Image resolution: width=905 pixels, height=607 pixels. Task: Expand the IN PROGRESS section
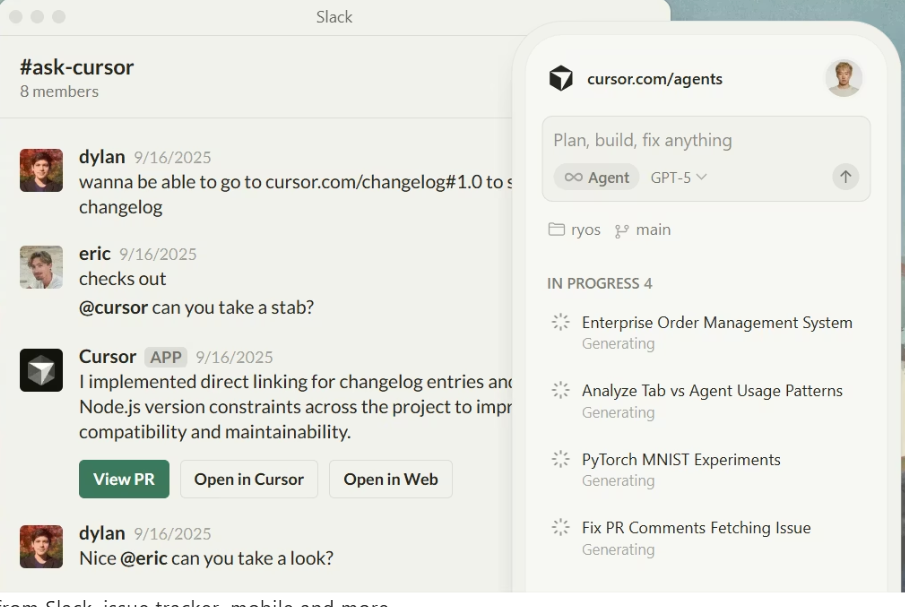coord(600,283)
